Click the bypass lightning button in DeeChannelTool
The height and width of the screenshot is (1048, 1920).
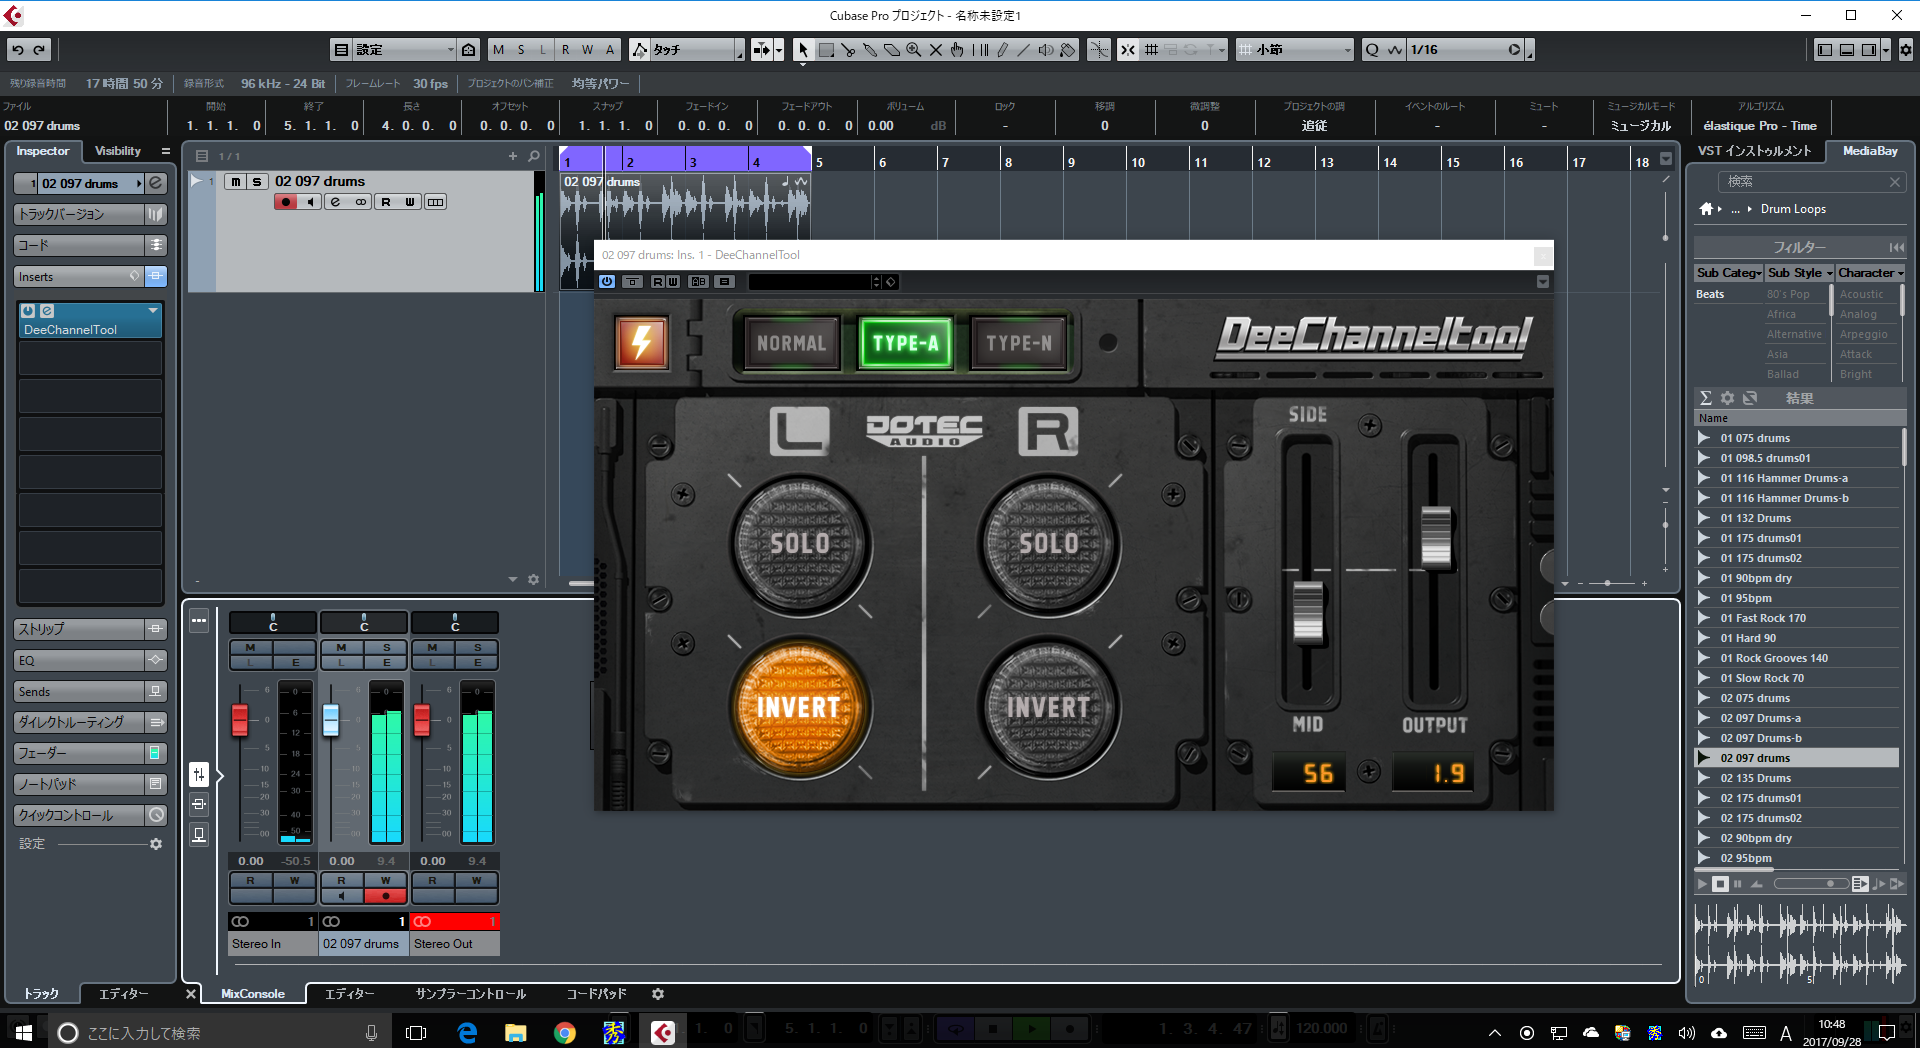click(641, 343)
